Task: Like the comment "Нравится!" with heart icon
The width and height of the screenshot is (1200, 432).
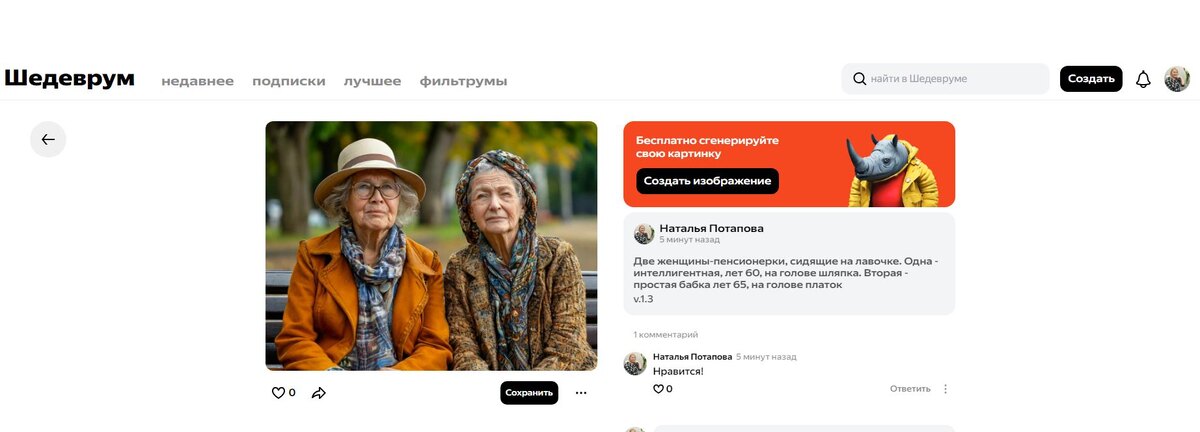Action: [658, 389]
